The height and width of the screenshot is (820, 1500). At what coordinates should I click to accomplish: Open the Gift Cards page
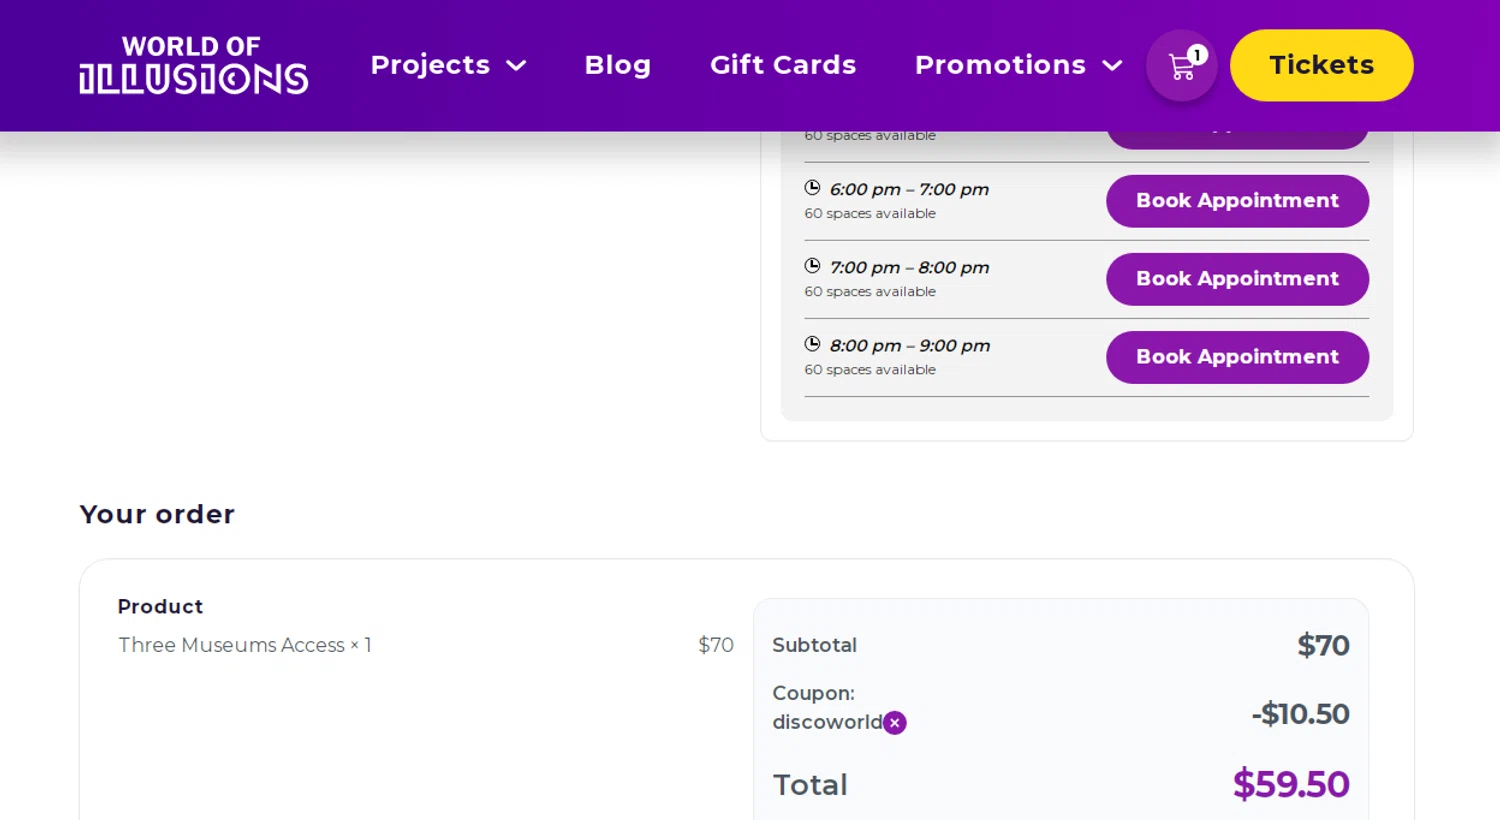[783, 65]
